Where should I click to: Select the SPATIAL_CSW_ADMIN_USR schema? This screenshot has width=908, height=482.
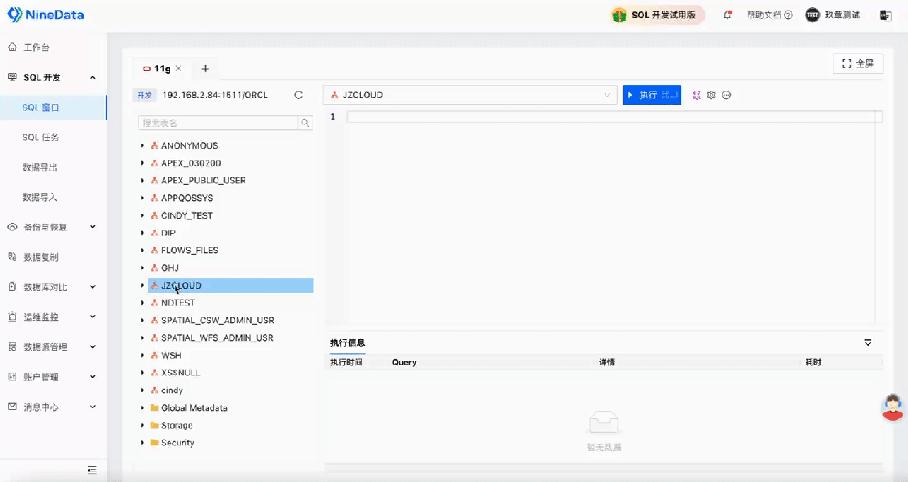(x=218, y=320)
